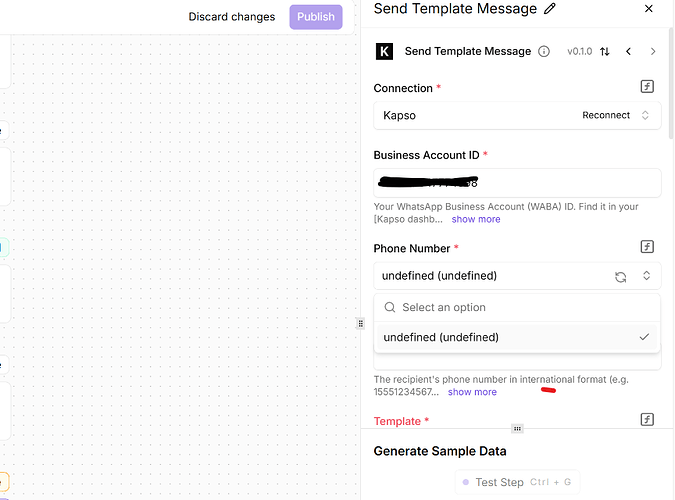The width and height of the screenshot is (675, 500).
Task: Click the Select an option search box
Action: click(x=517, y=307)
